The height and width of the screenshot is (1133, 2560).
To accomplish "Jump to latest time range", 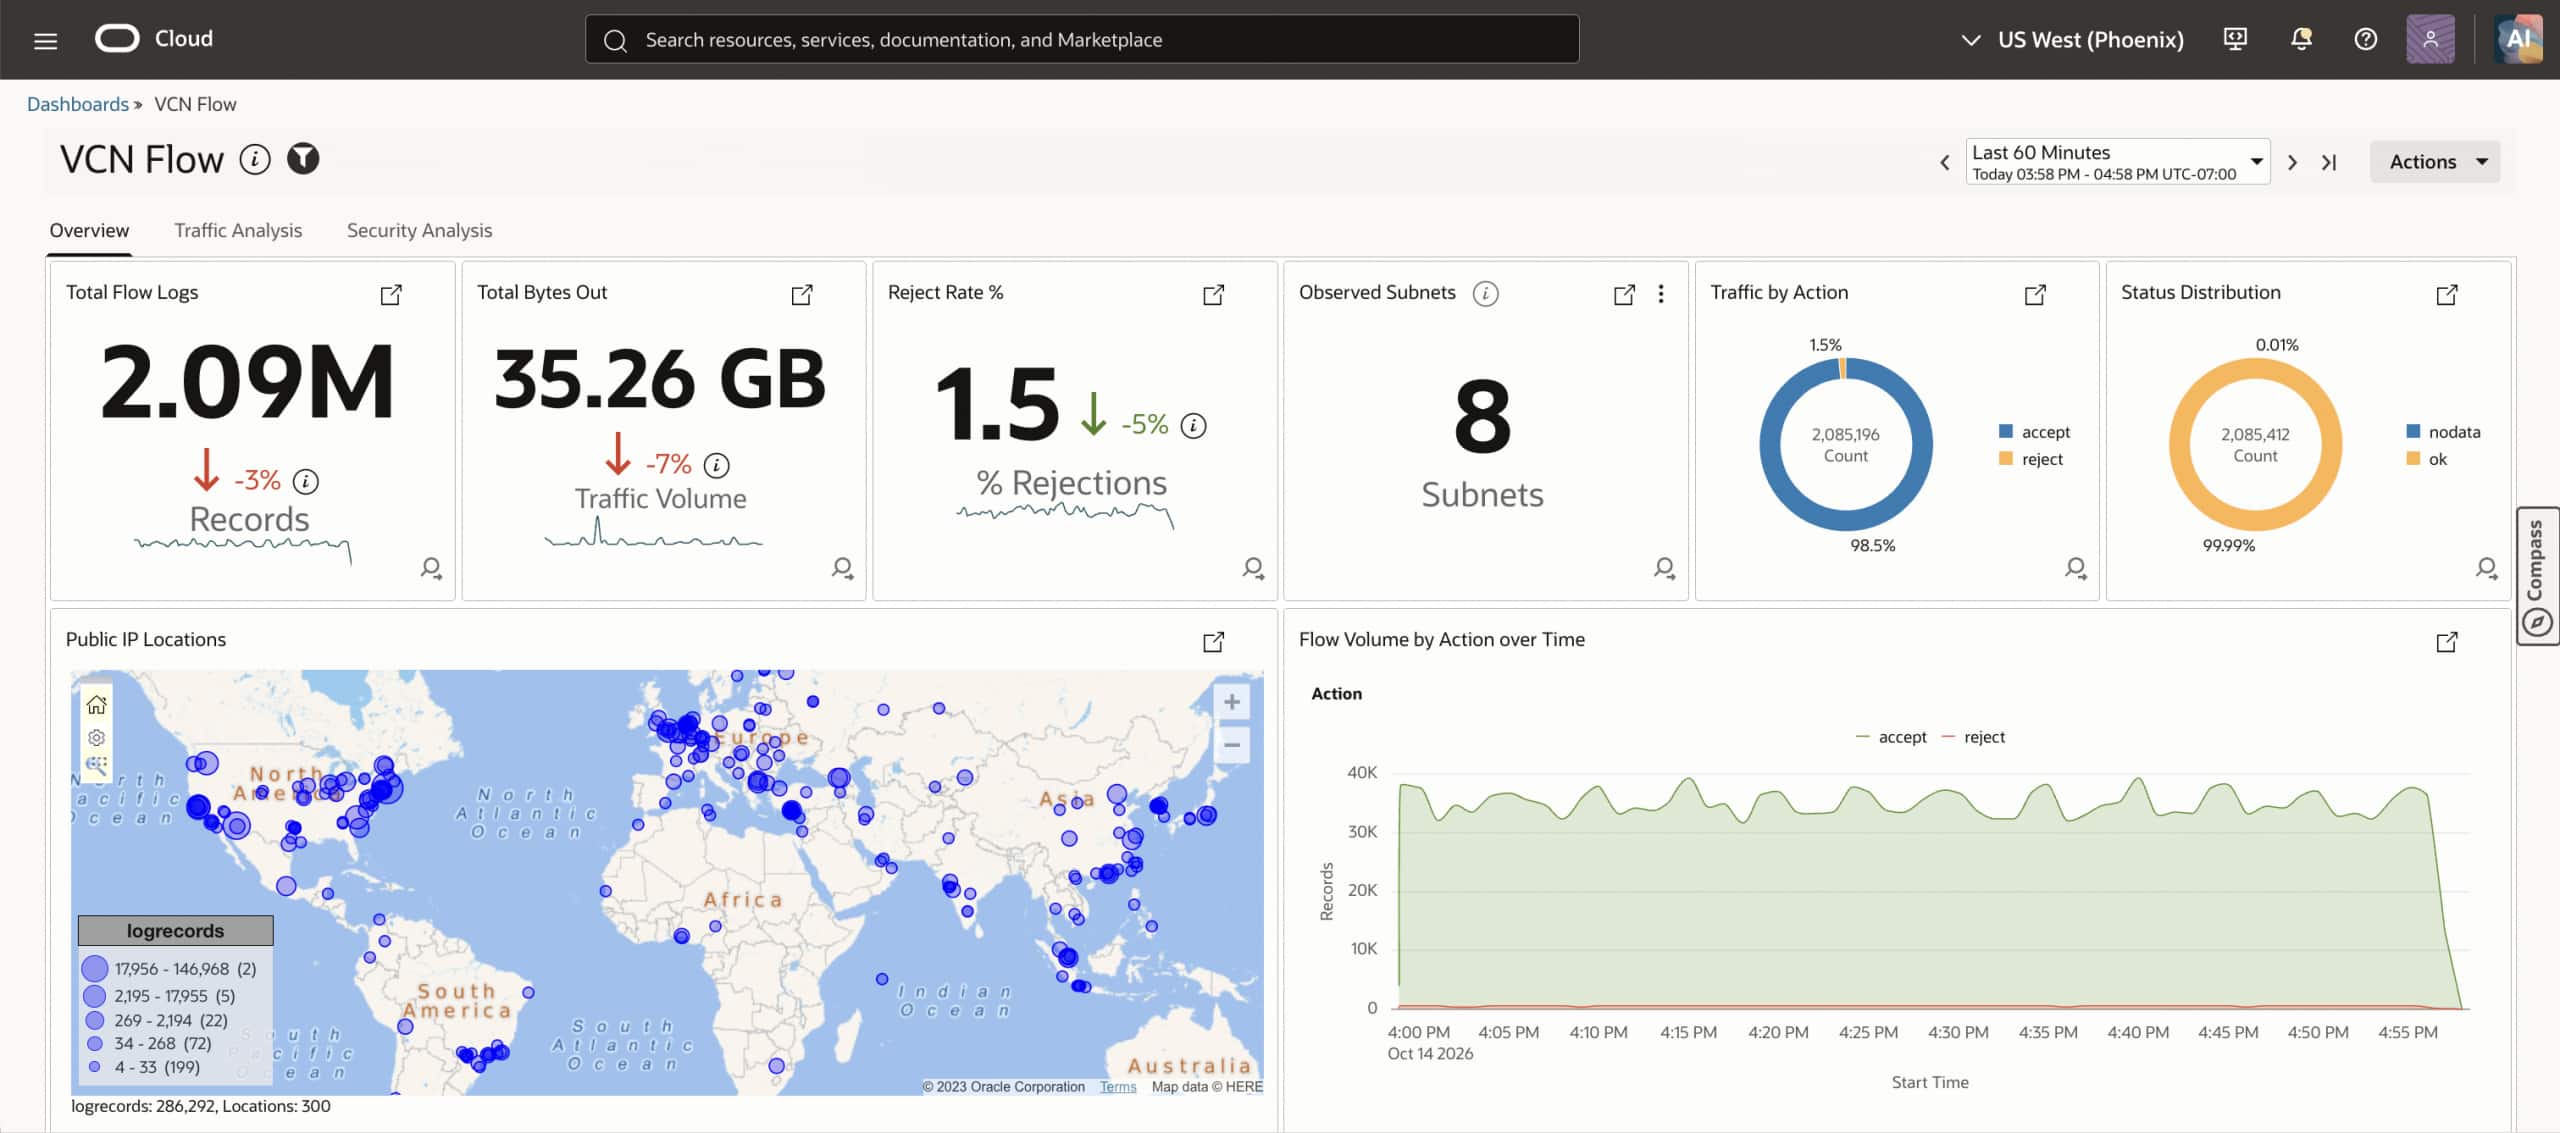I will (x=2329, y=162).
